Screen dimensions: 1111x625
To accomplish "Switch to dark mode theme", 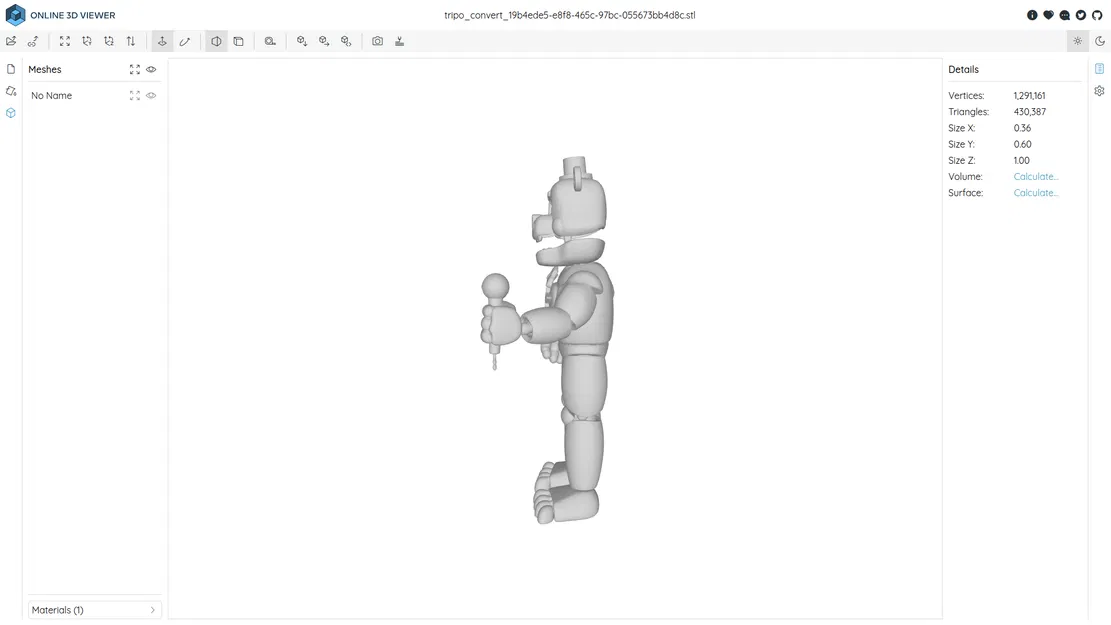I will click(x=1099, y=41).
